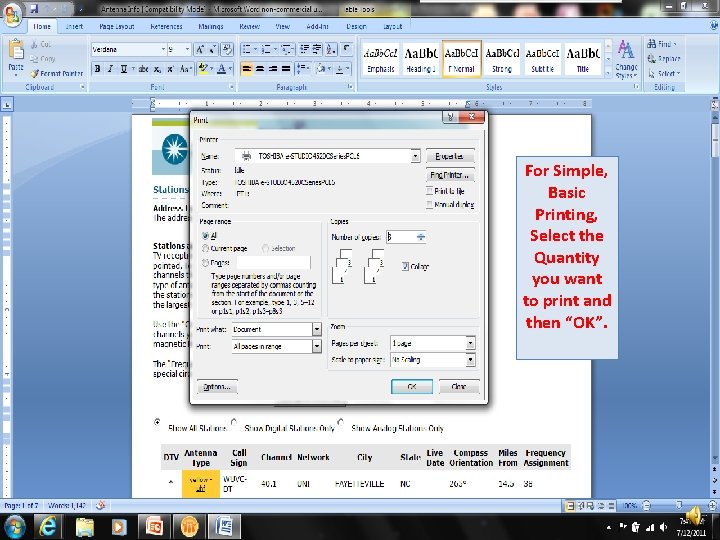This screenshot has width=720, height=540.
Task: Click the OK button in Print dialog
Action: (412, 387)
